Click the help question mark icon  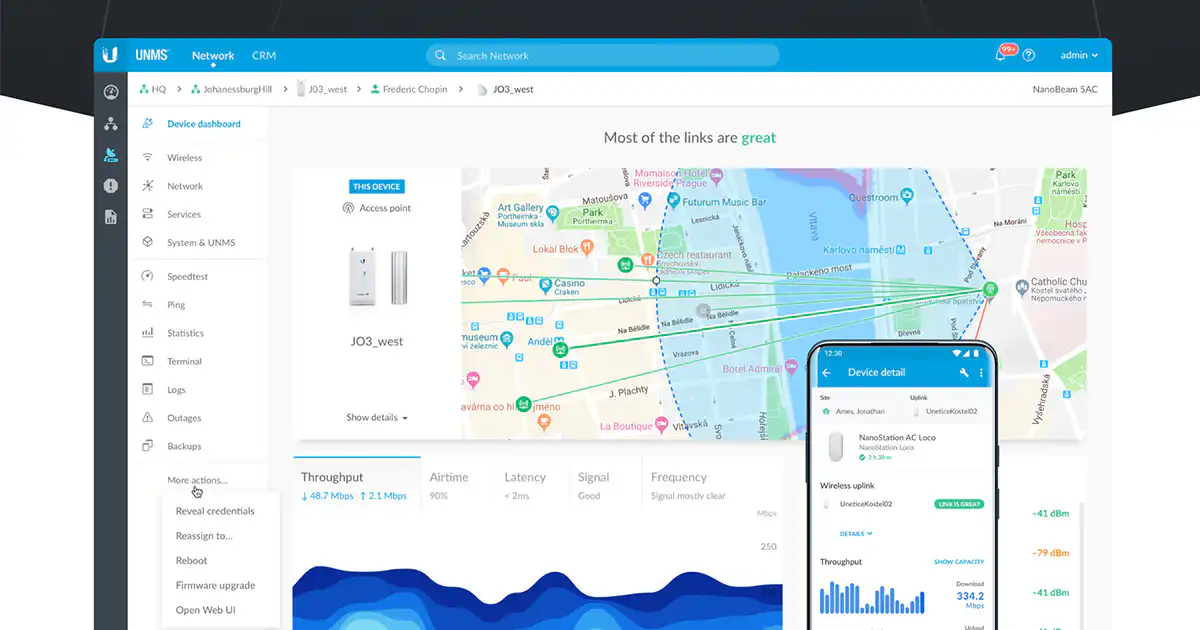(x=1029, y=56)
